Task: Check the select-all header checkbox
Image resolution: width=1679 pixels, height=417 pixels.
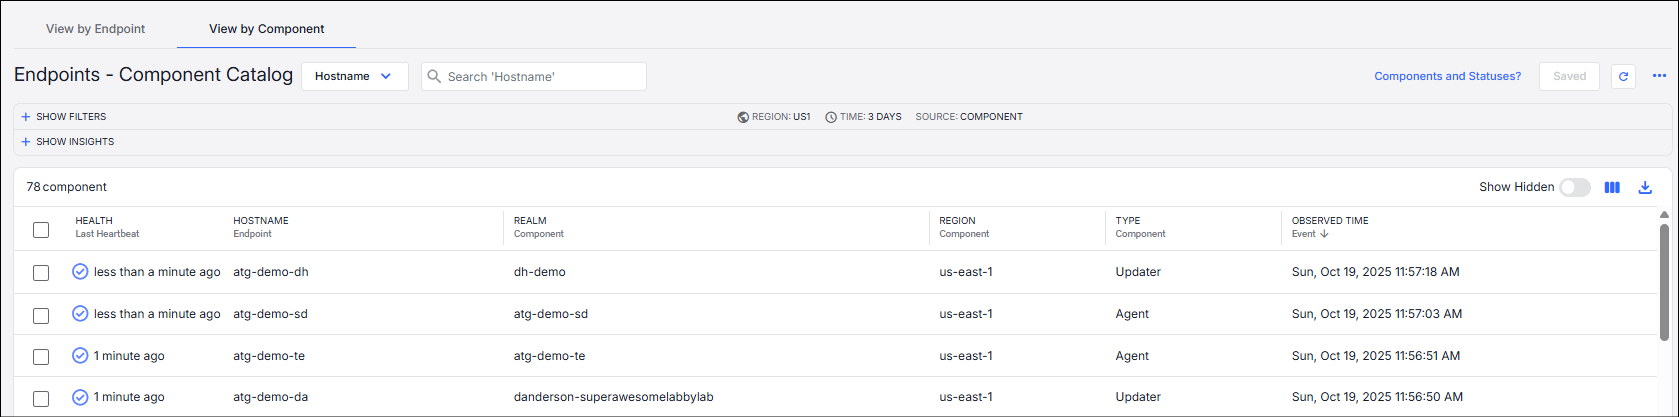Action: [x=41, y=230]
